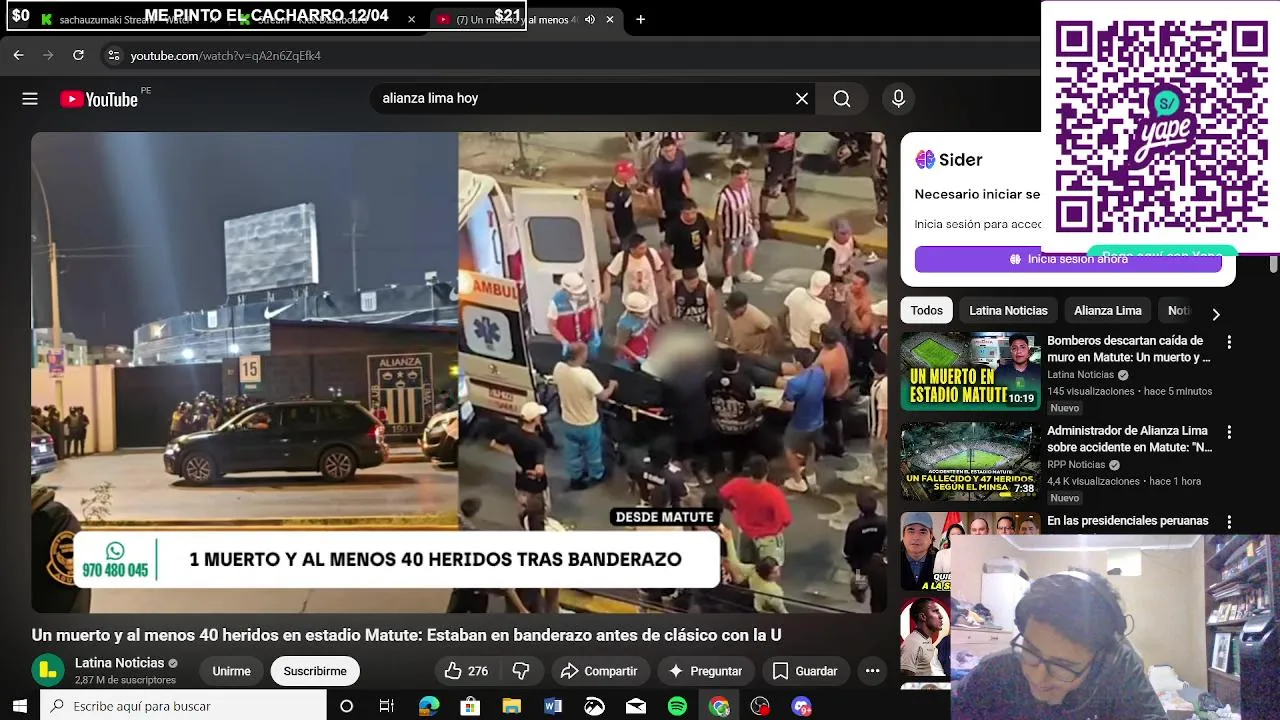This screenshot has height=720, width=1280.
Task: Clear the search text with the X icon
Action: (801, 99)
